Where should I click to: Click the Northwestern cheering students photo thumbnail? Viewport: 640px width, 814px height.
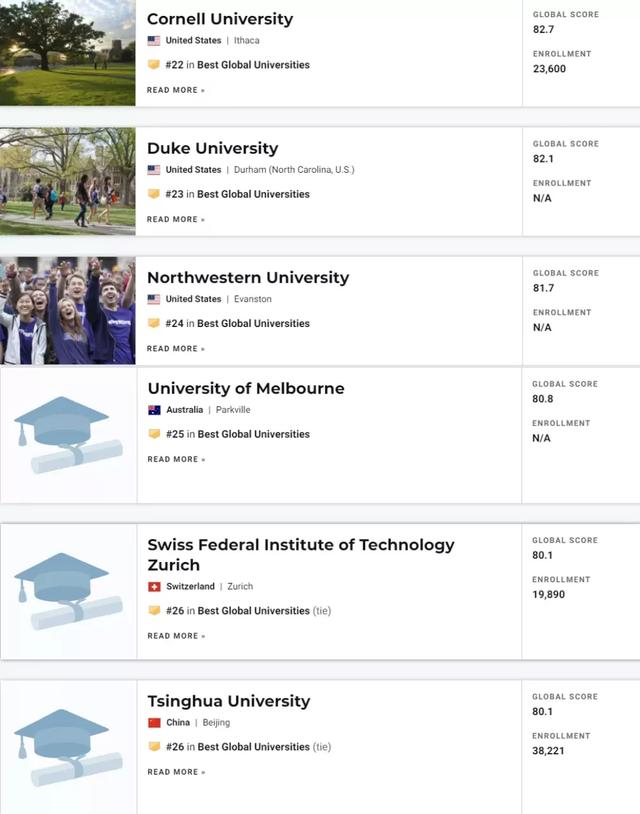tap(67, 310)
